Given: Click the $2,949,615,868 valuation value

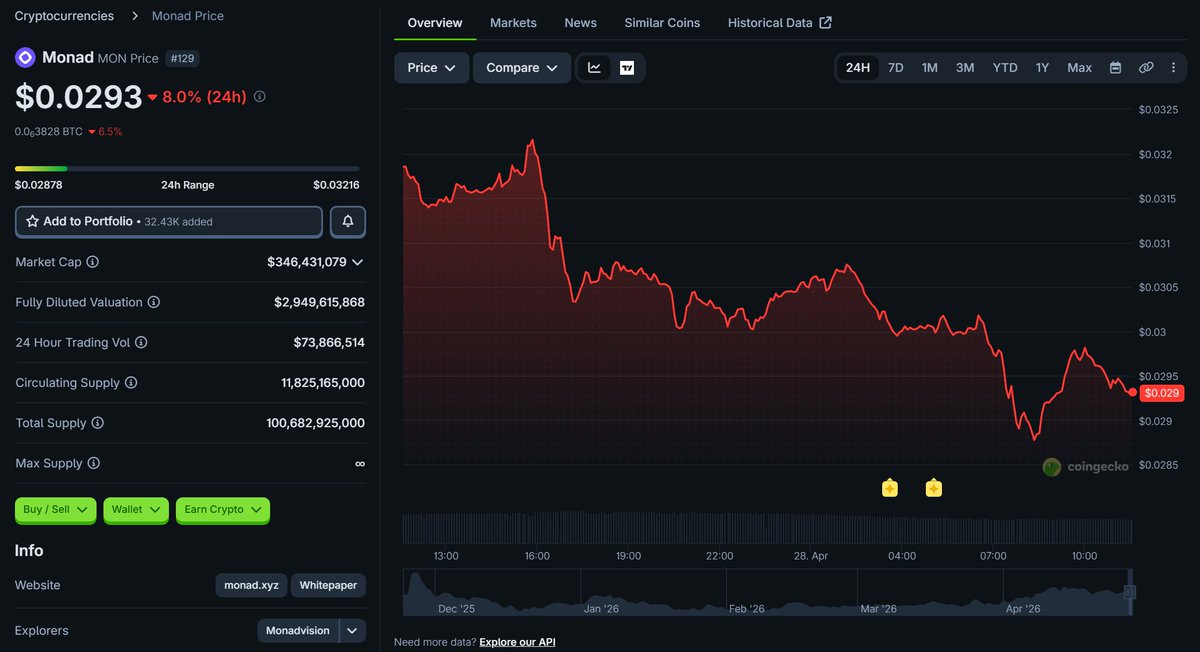Looking at the screenshot, I should pos(319,302).
